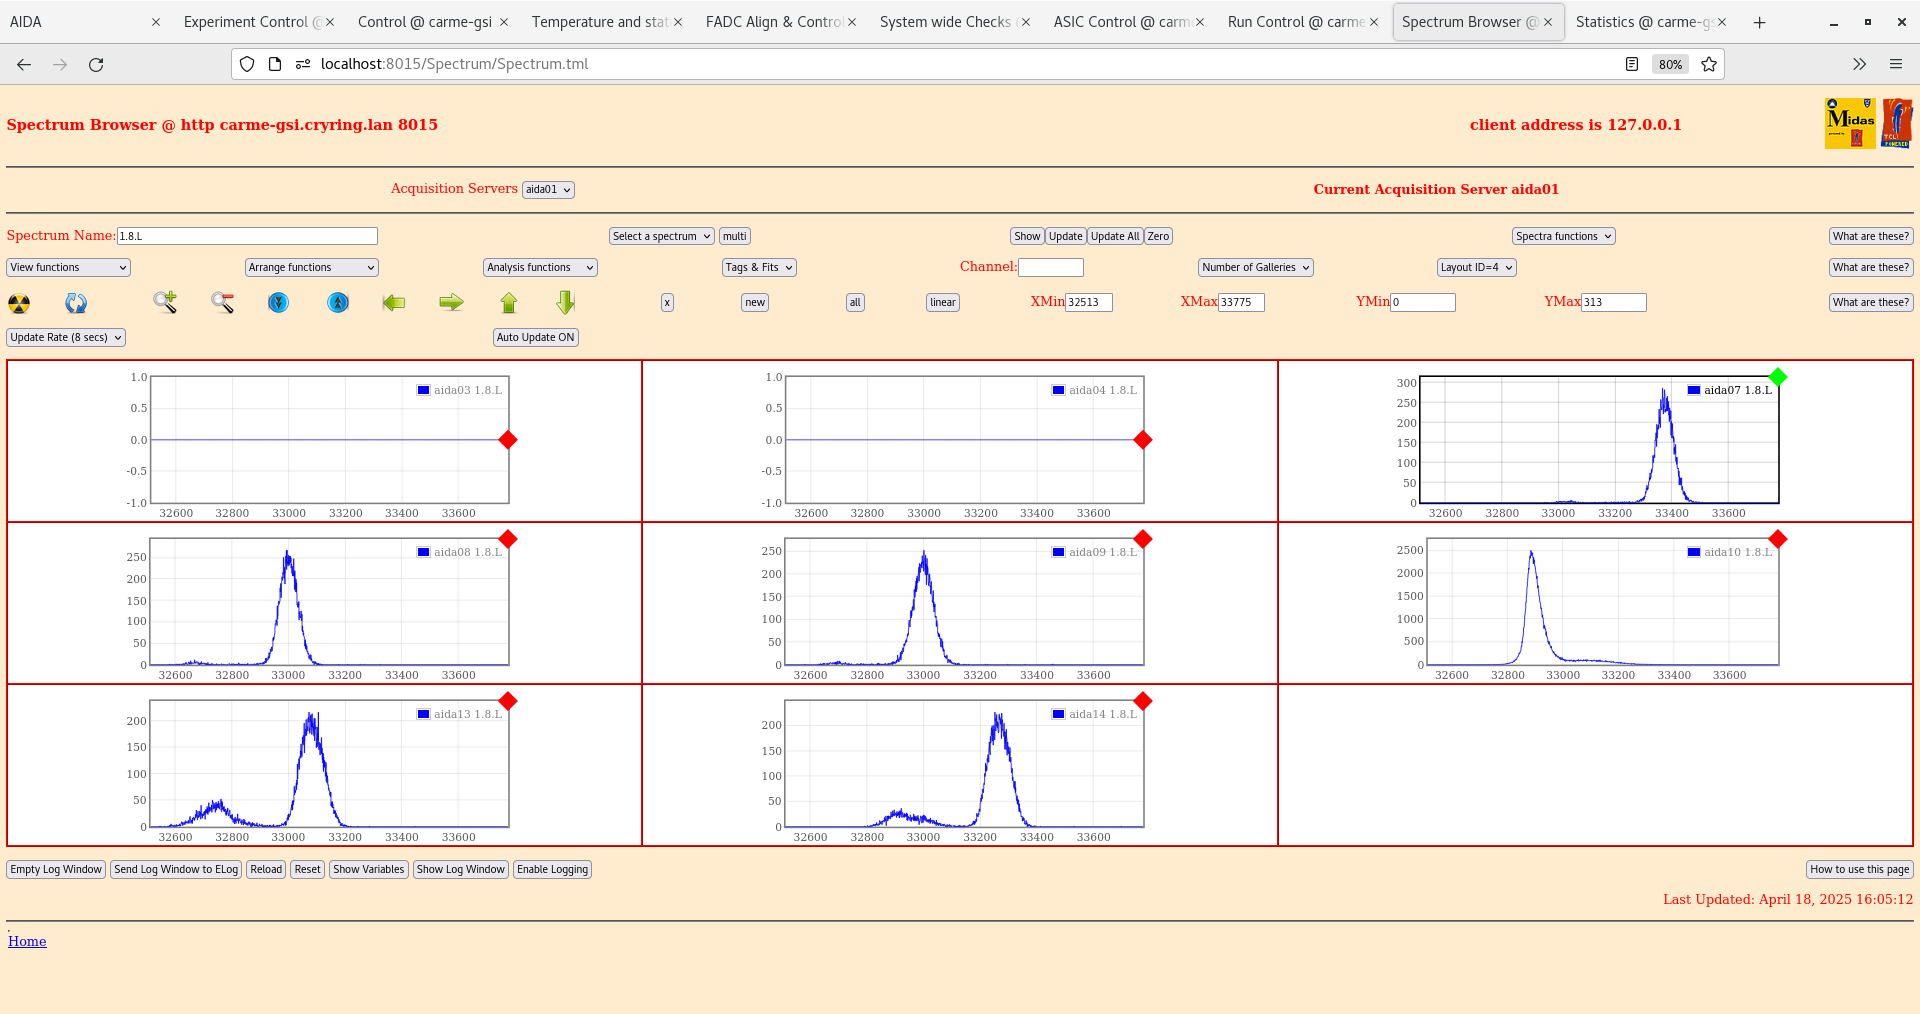Open the Select a spectrum dropdown
Image resolution: width=1920 pixels, height=1014 pixels.
pyautogui.click(x=662, y=236)
